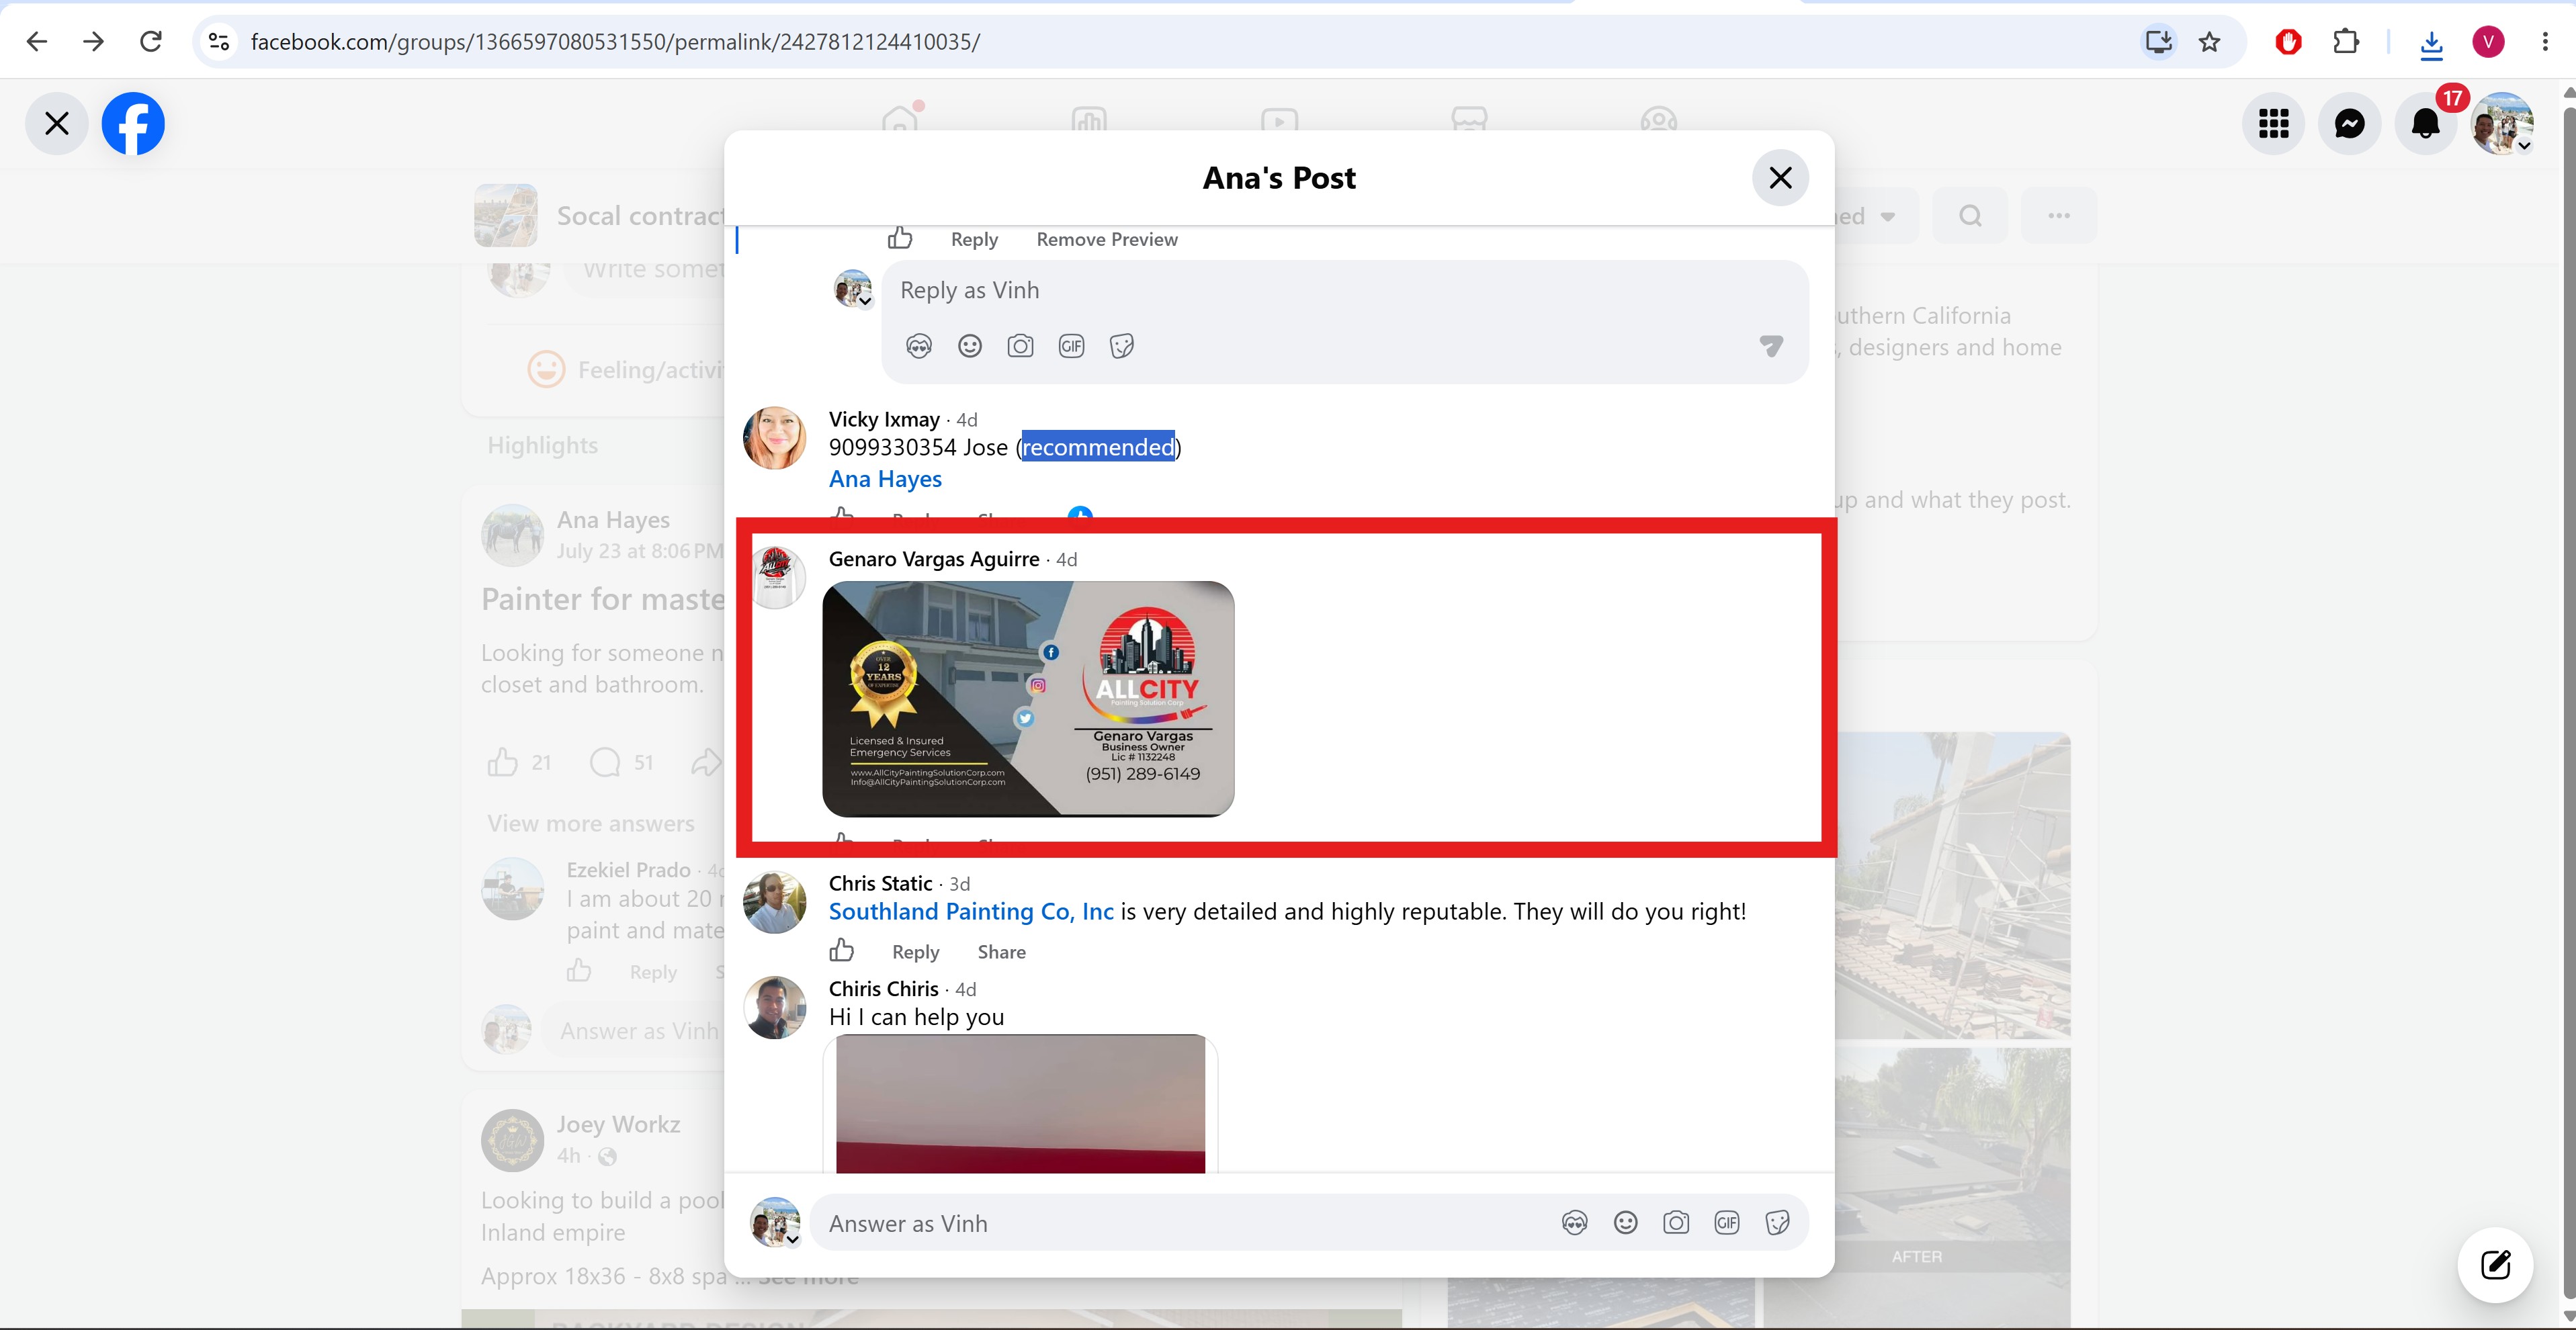Open the All City business card image
Image resolution: width=2576 pixels, height=1330 pixels.
1028,699
